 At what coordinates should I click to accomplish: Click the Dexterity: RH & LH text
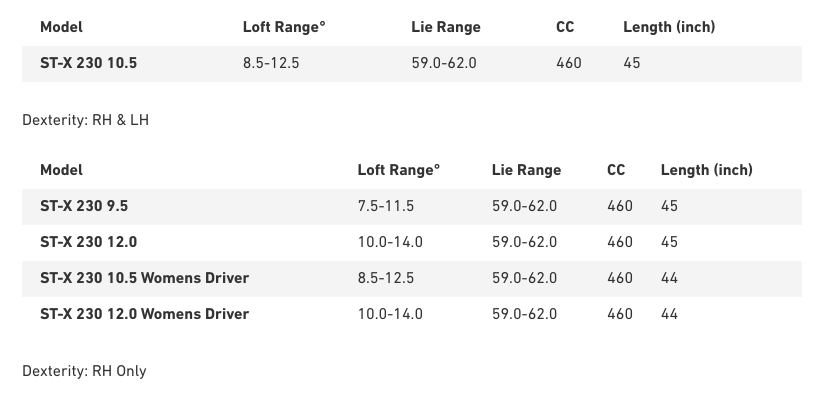pos(85,120)
